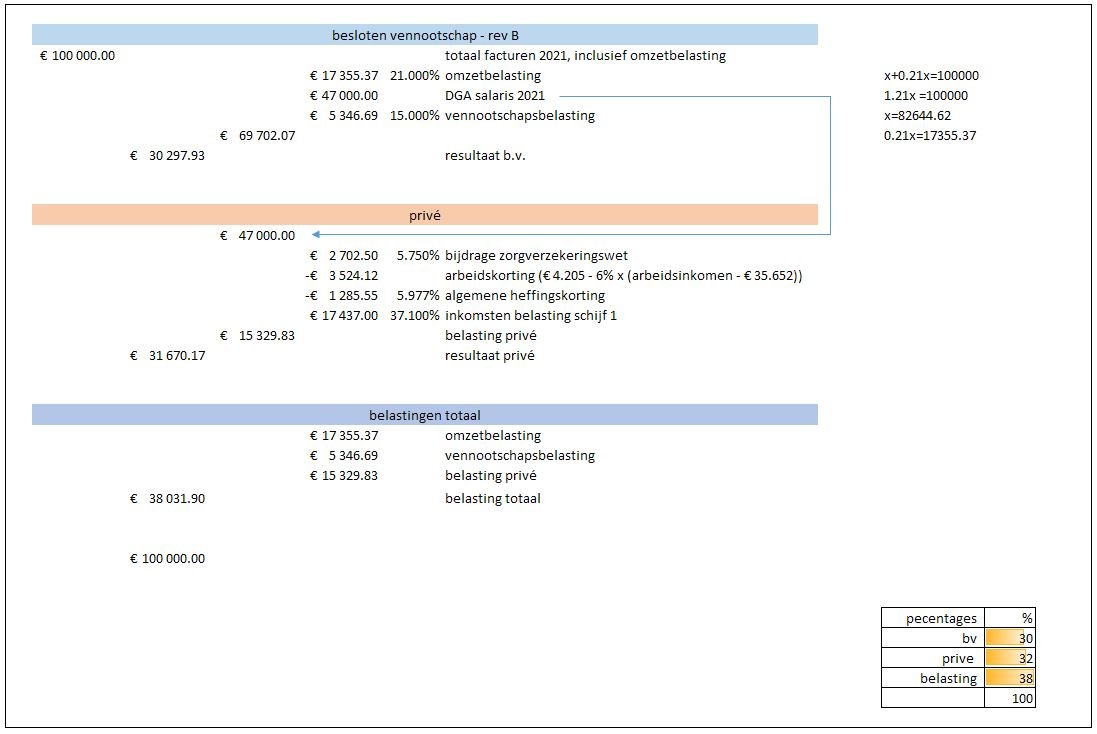Select the 'pecentages' table header cell
This screenshot has width=1097, height=734.
[x=932, y=618]
